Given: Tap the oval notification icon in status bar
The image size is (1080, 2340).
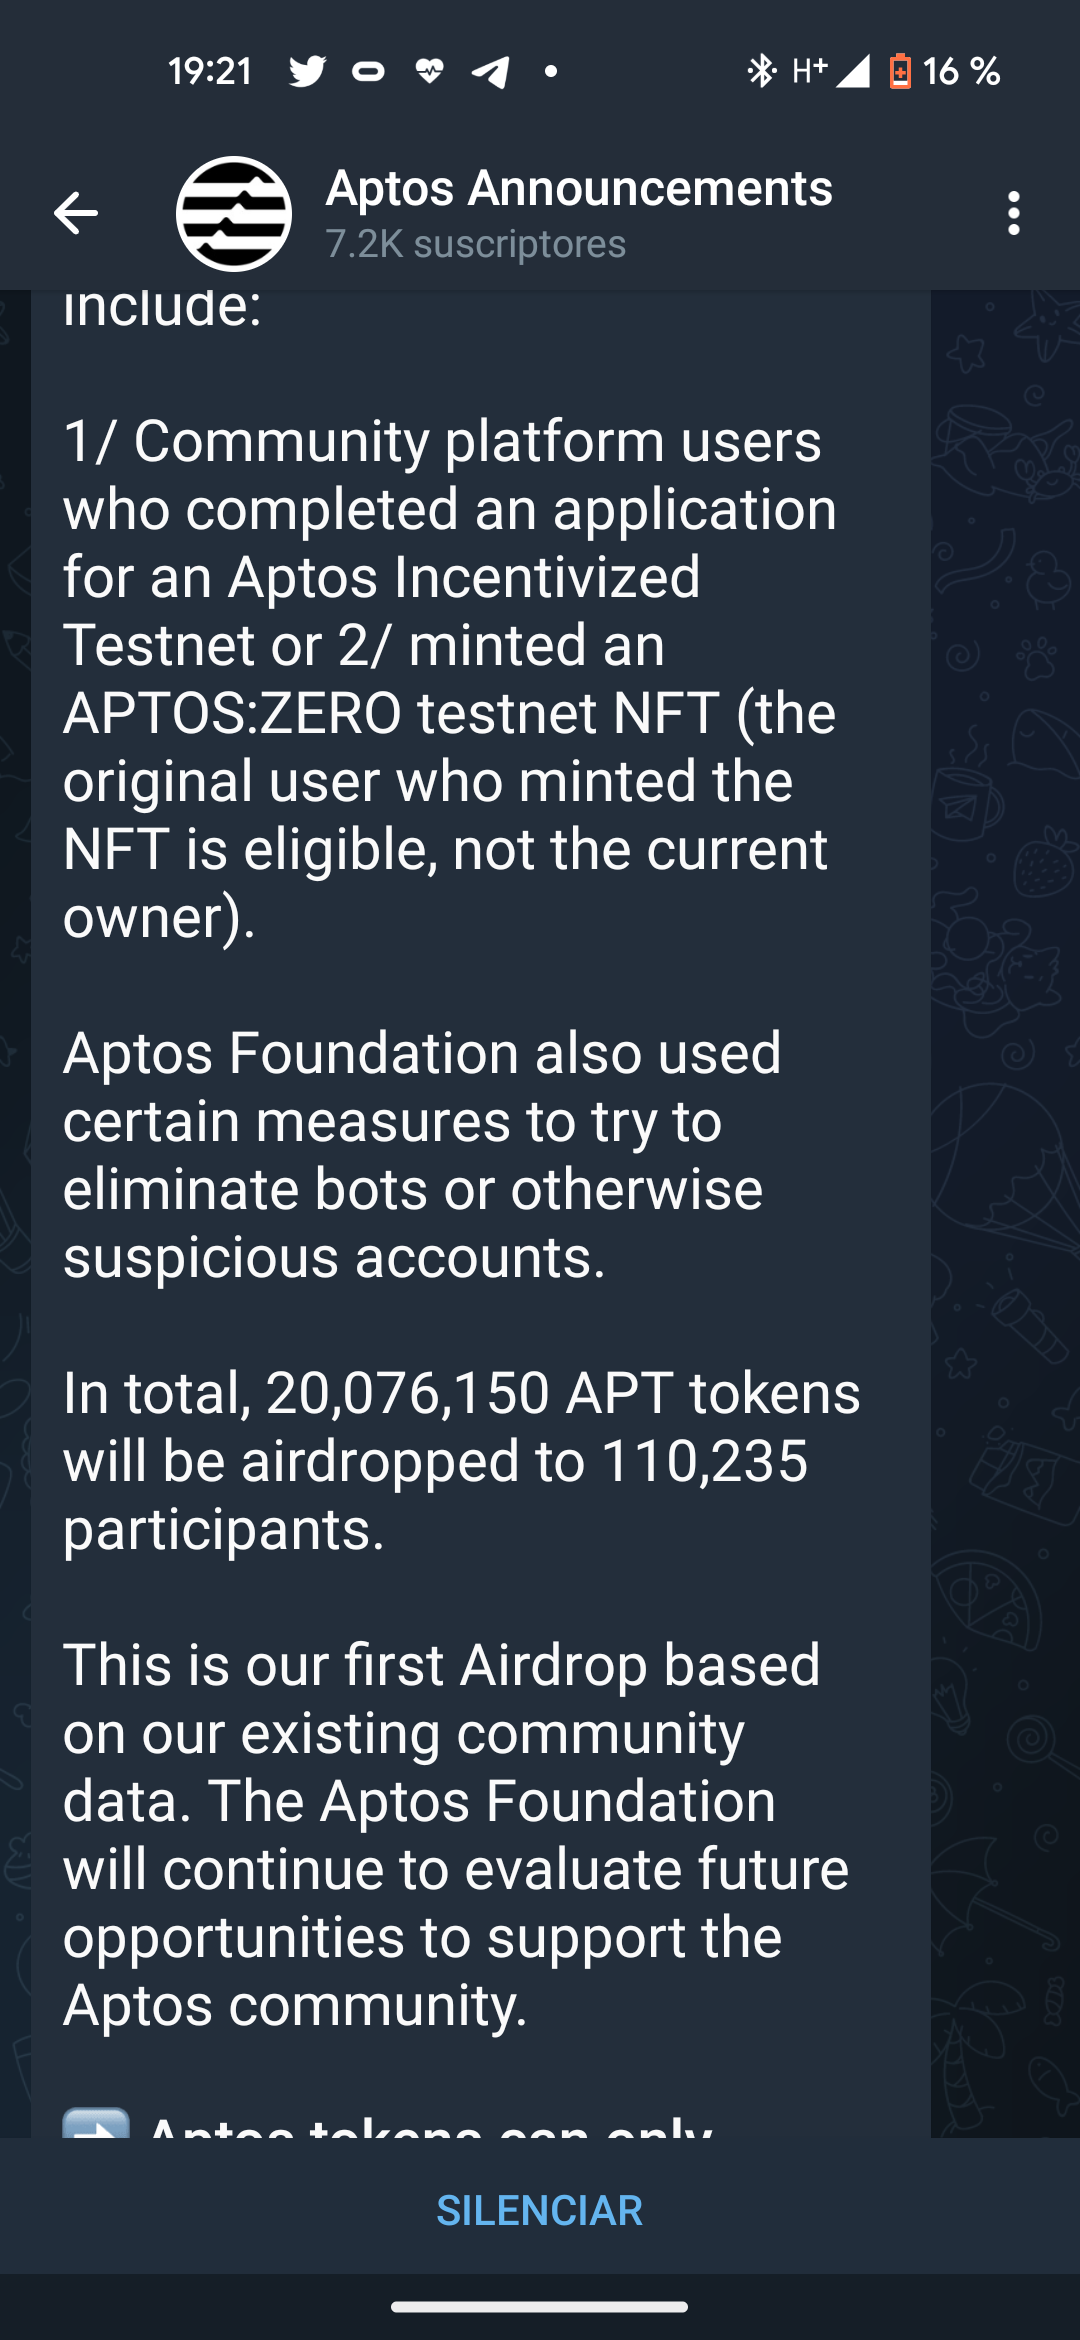Looking at the screenshot, I should click(368, 70).
